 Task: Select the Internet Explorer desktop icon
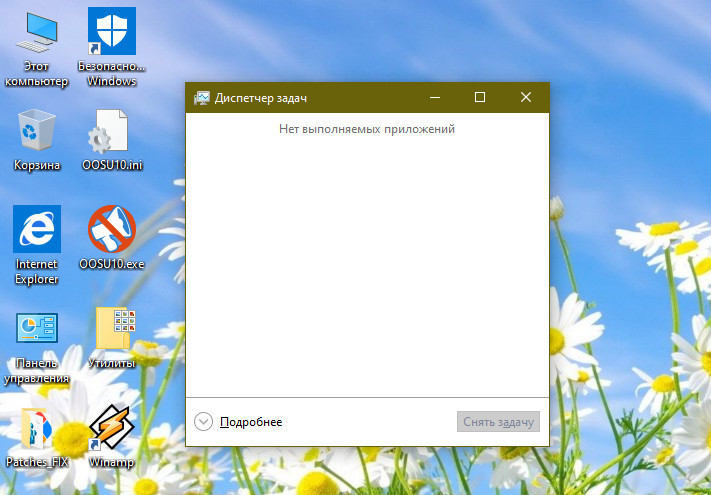click(x=37, y=229)
